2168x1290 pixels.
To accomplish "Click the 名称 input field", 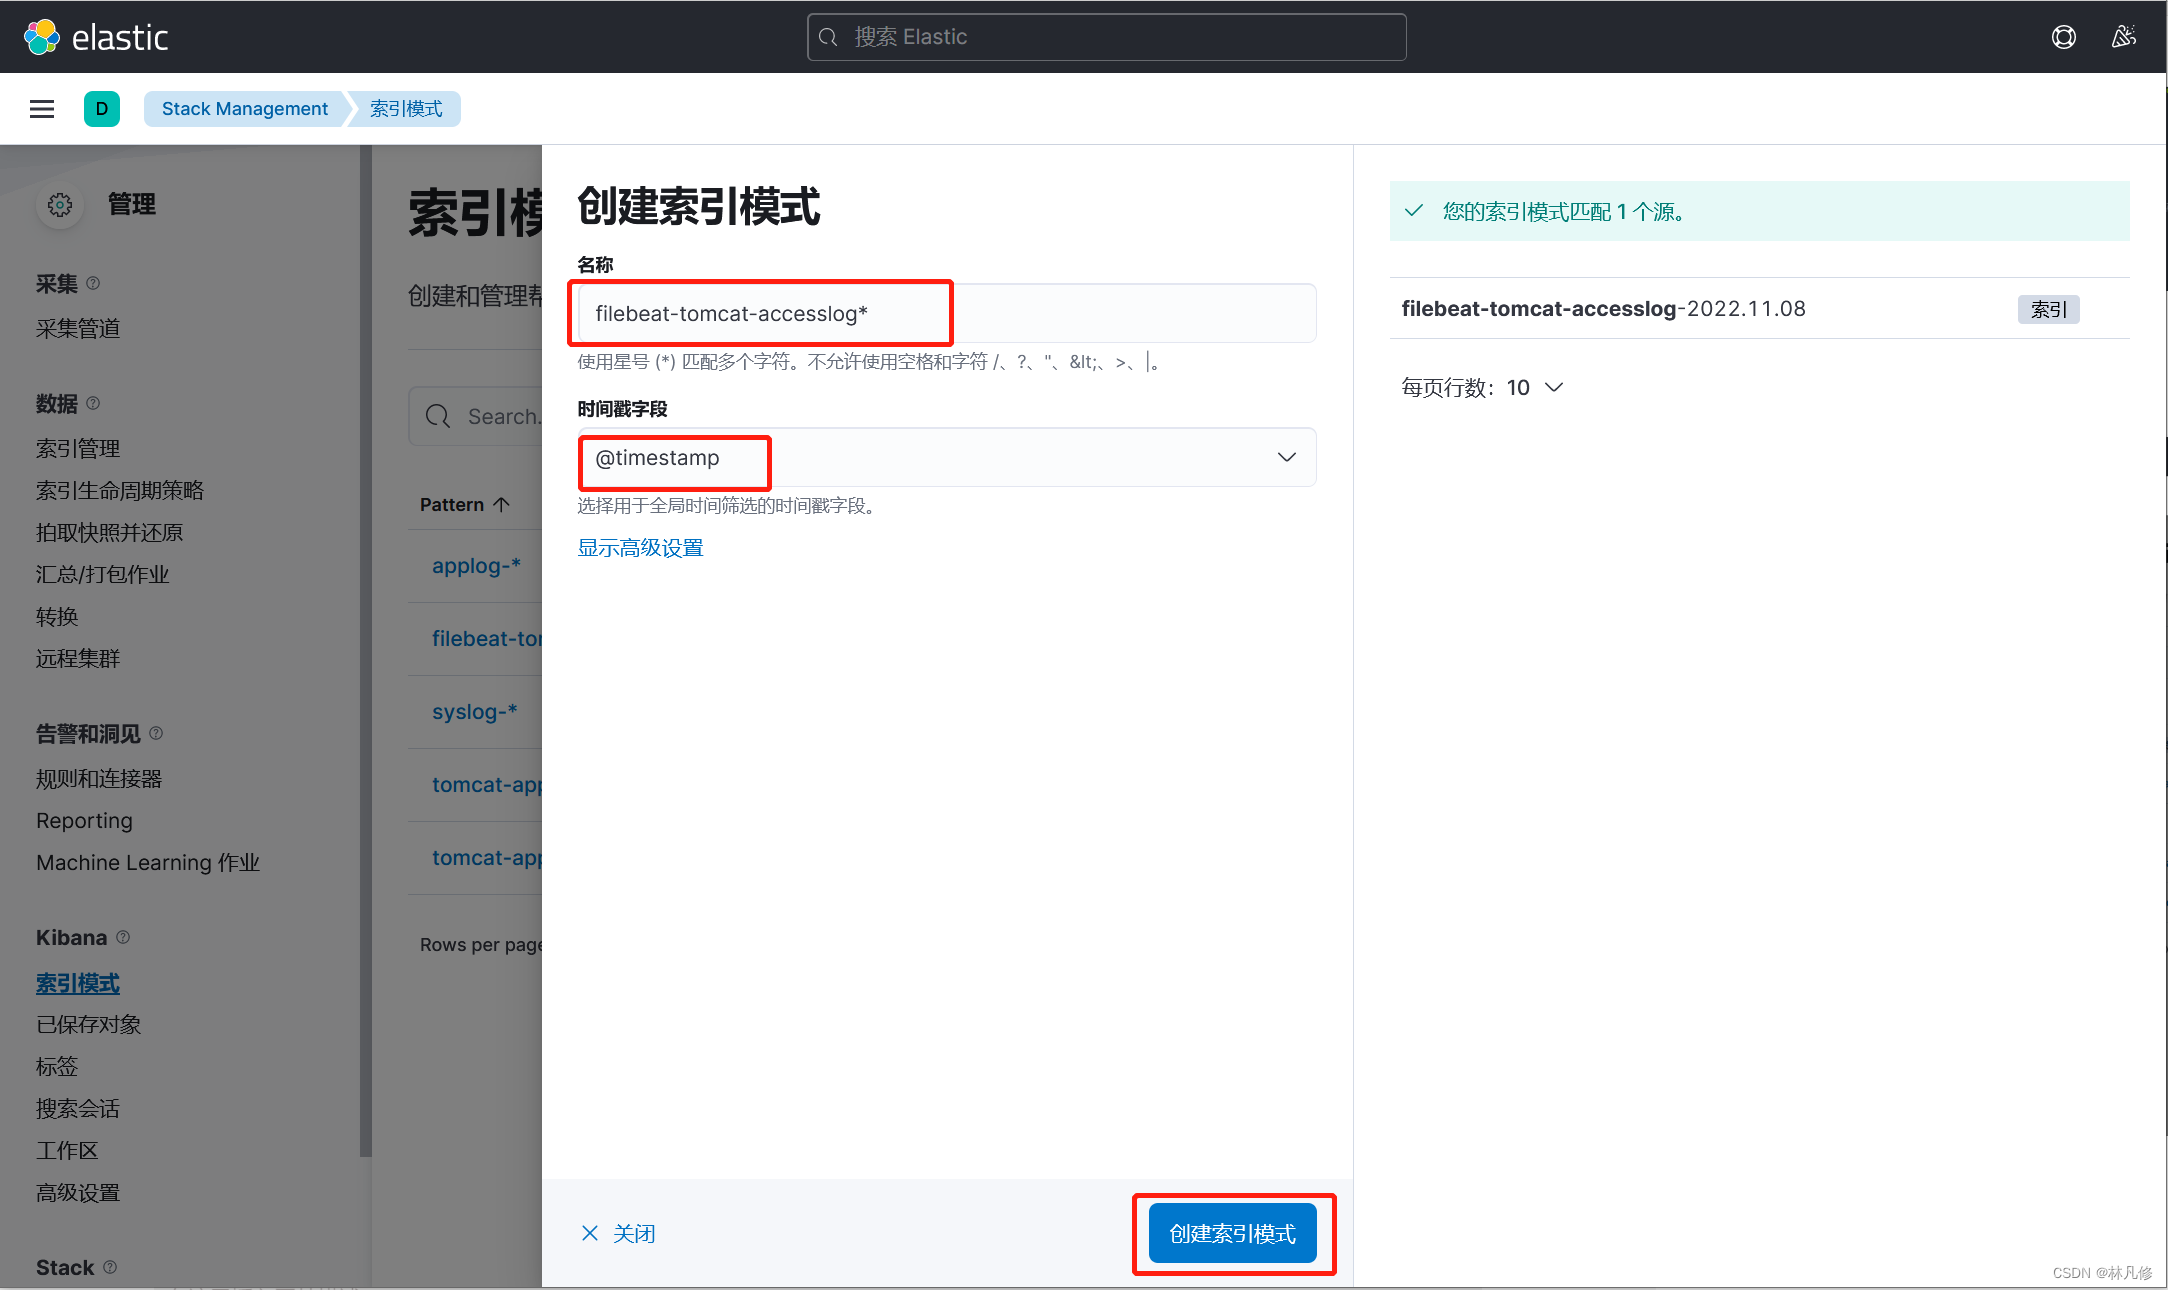I will click(x=946, y=313).
